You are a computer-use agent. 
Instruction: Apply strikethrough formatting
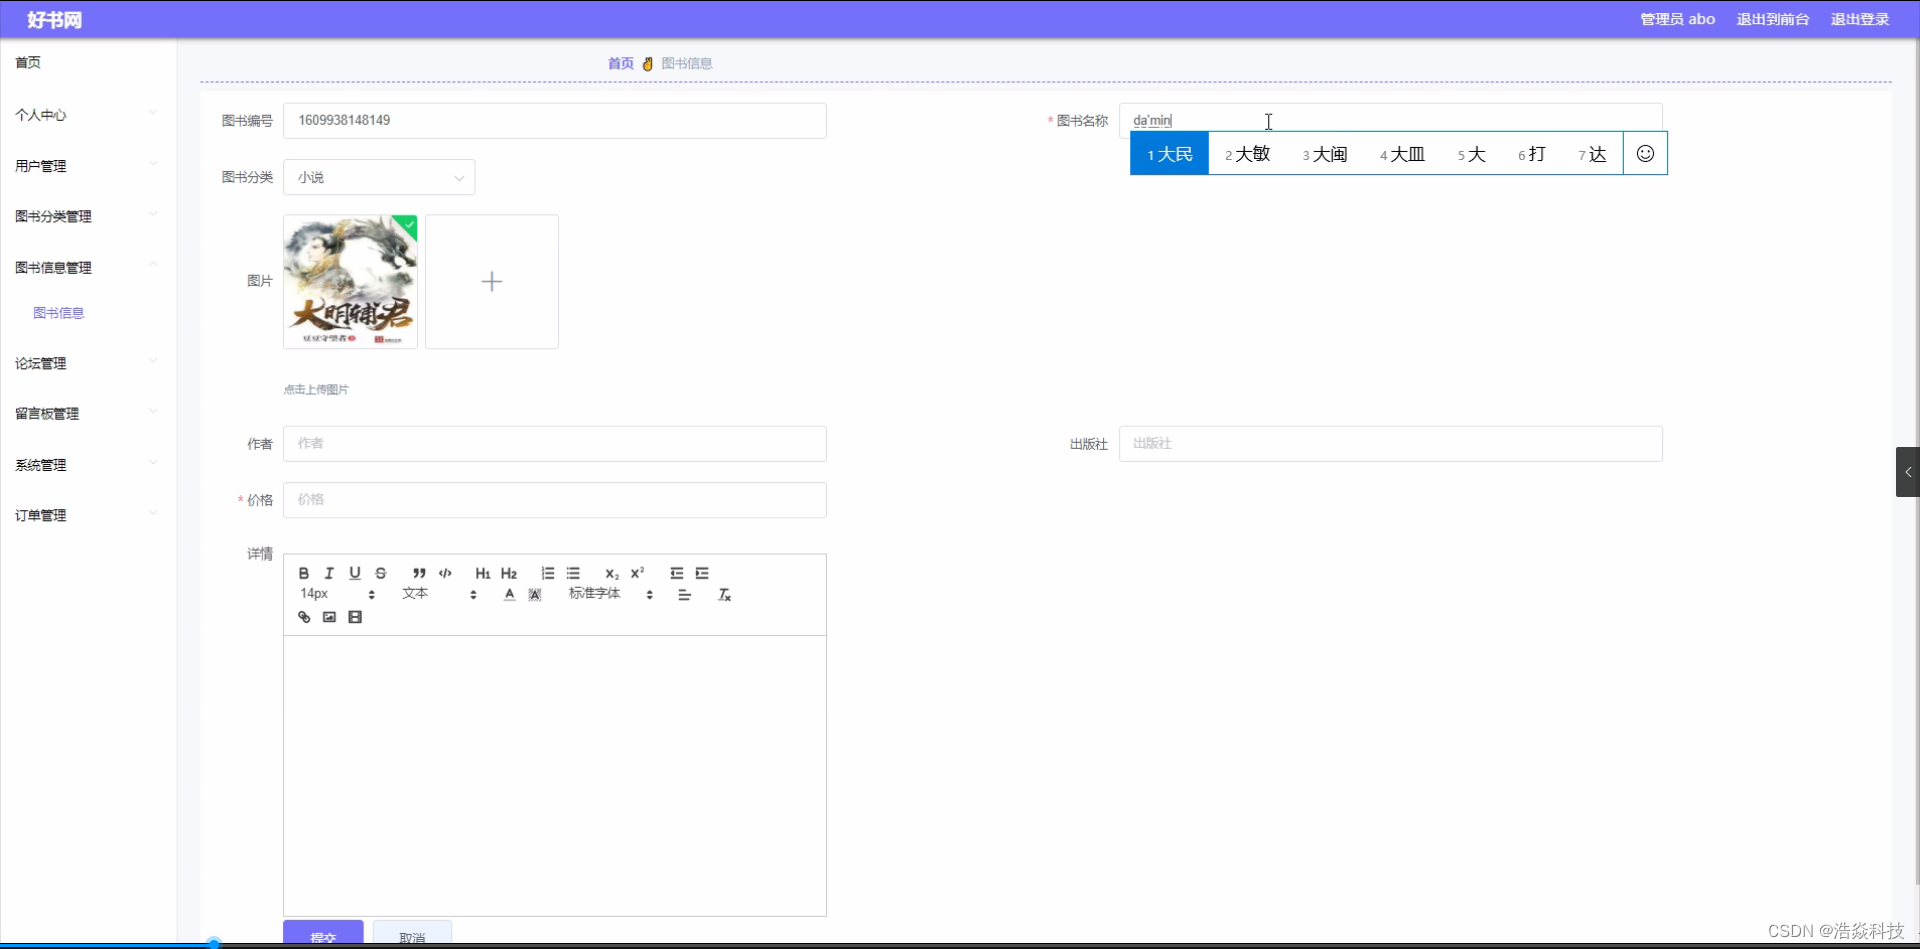click(380, 573)
